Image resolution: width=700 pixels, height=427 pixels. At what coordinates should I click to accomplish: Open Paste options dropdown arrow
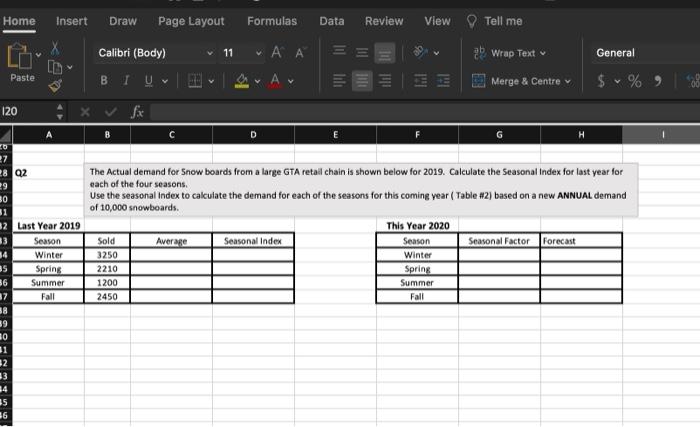[x=38, y=55]
